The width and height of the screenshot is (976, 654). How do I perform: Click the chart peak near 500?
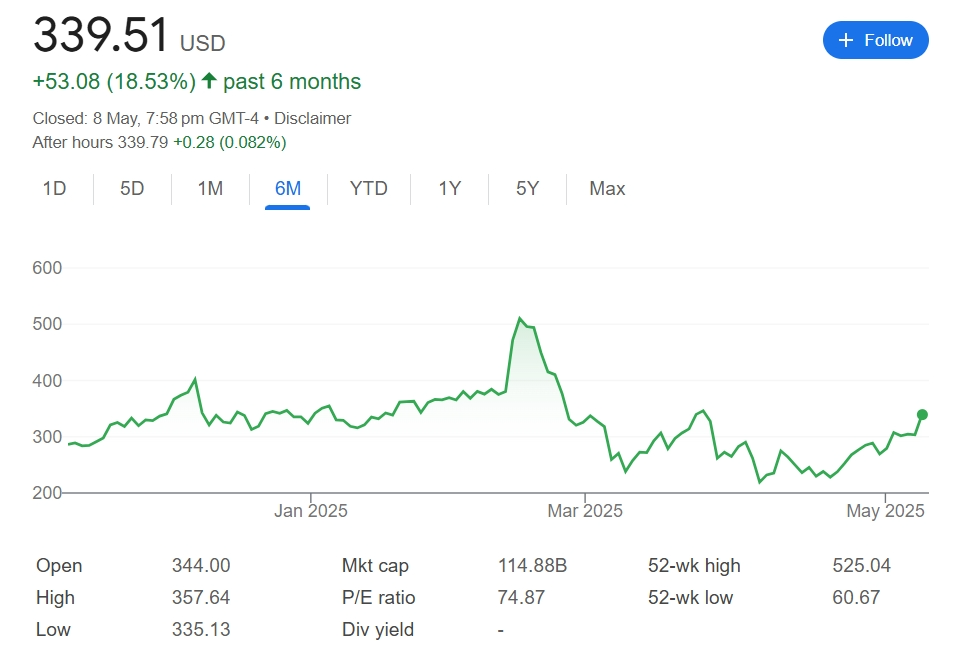click(x=520, y=319)
